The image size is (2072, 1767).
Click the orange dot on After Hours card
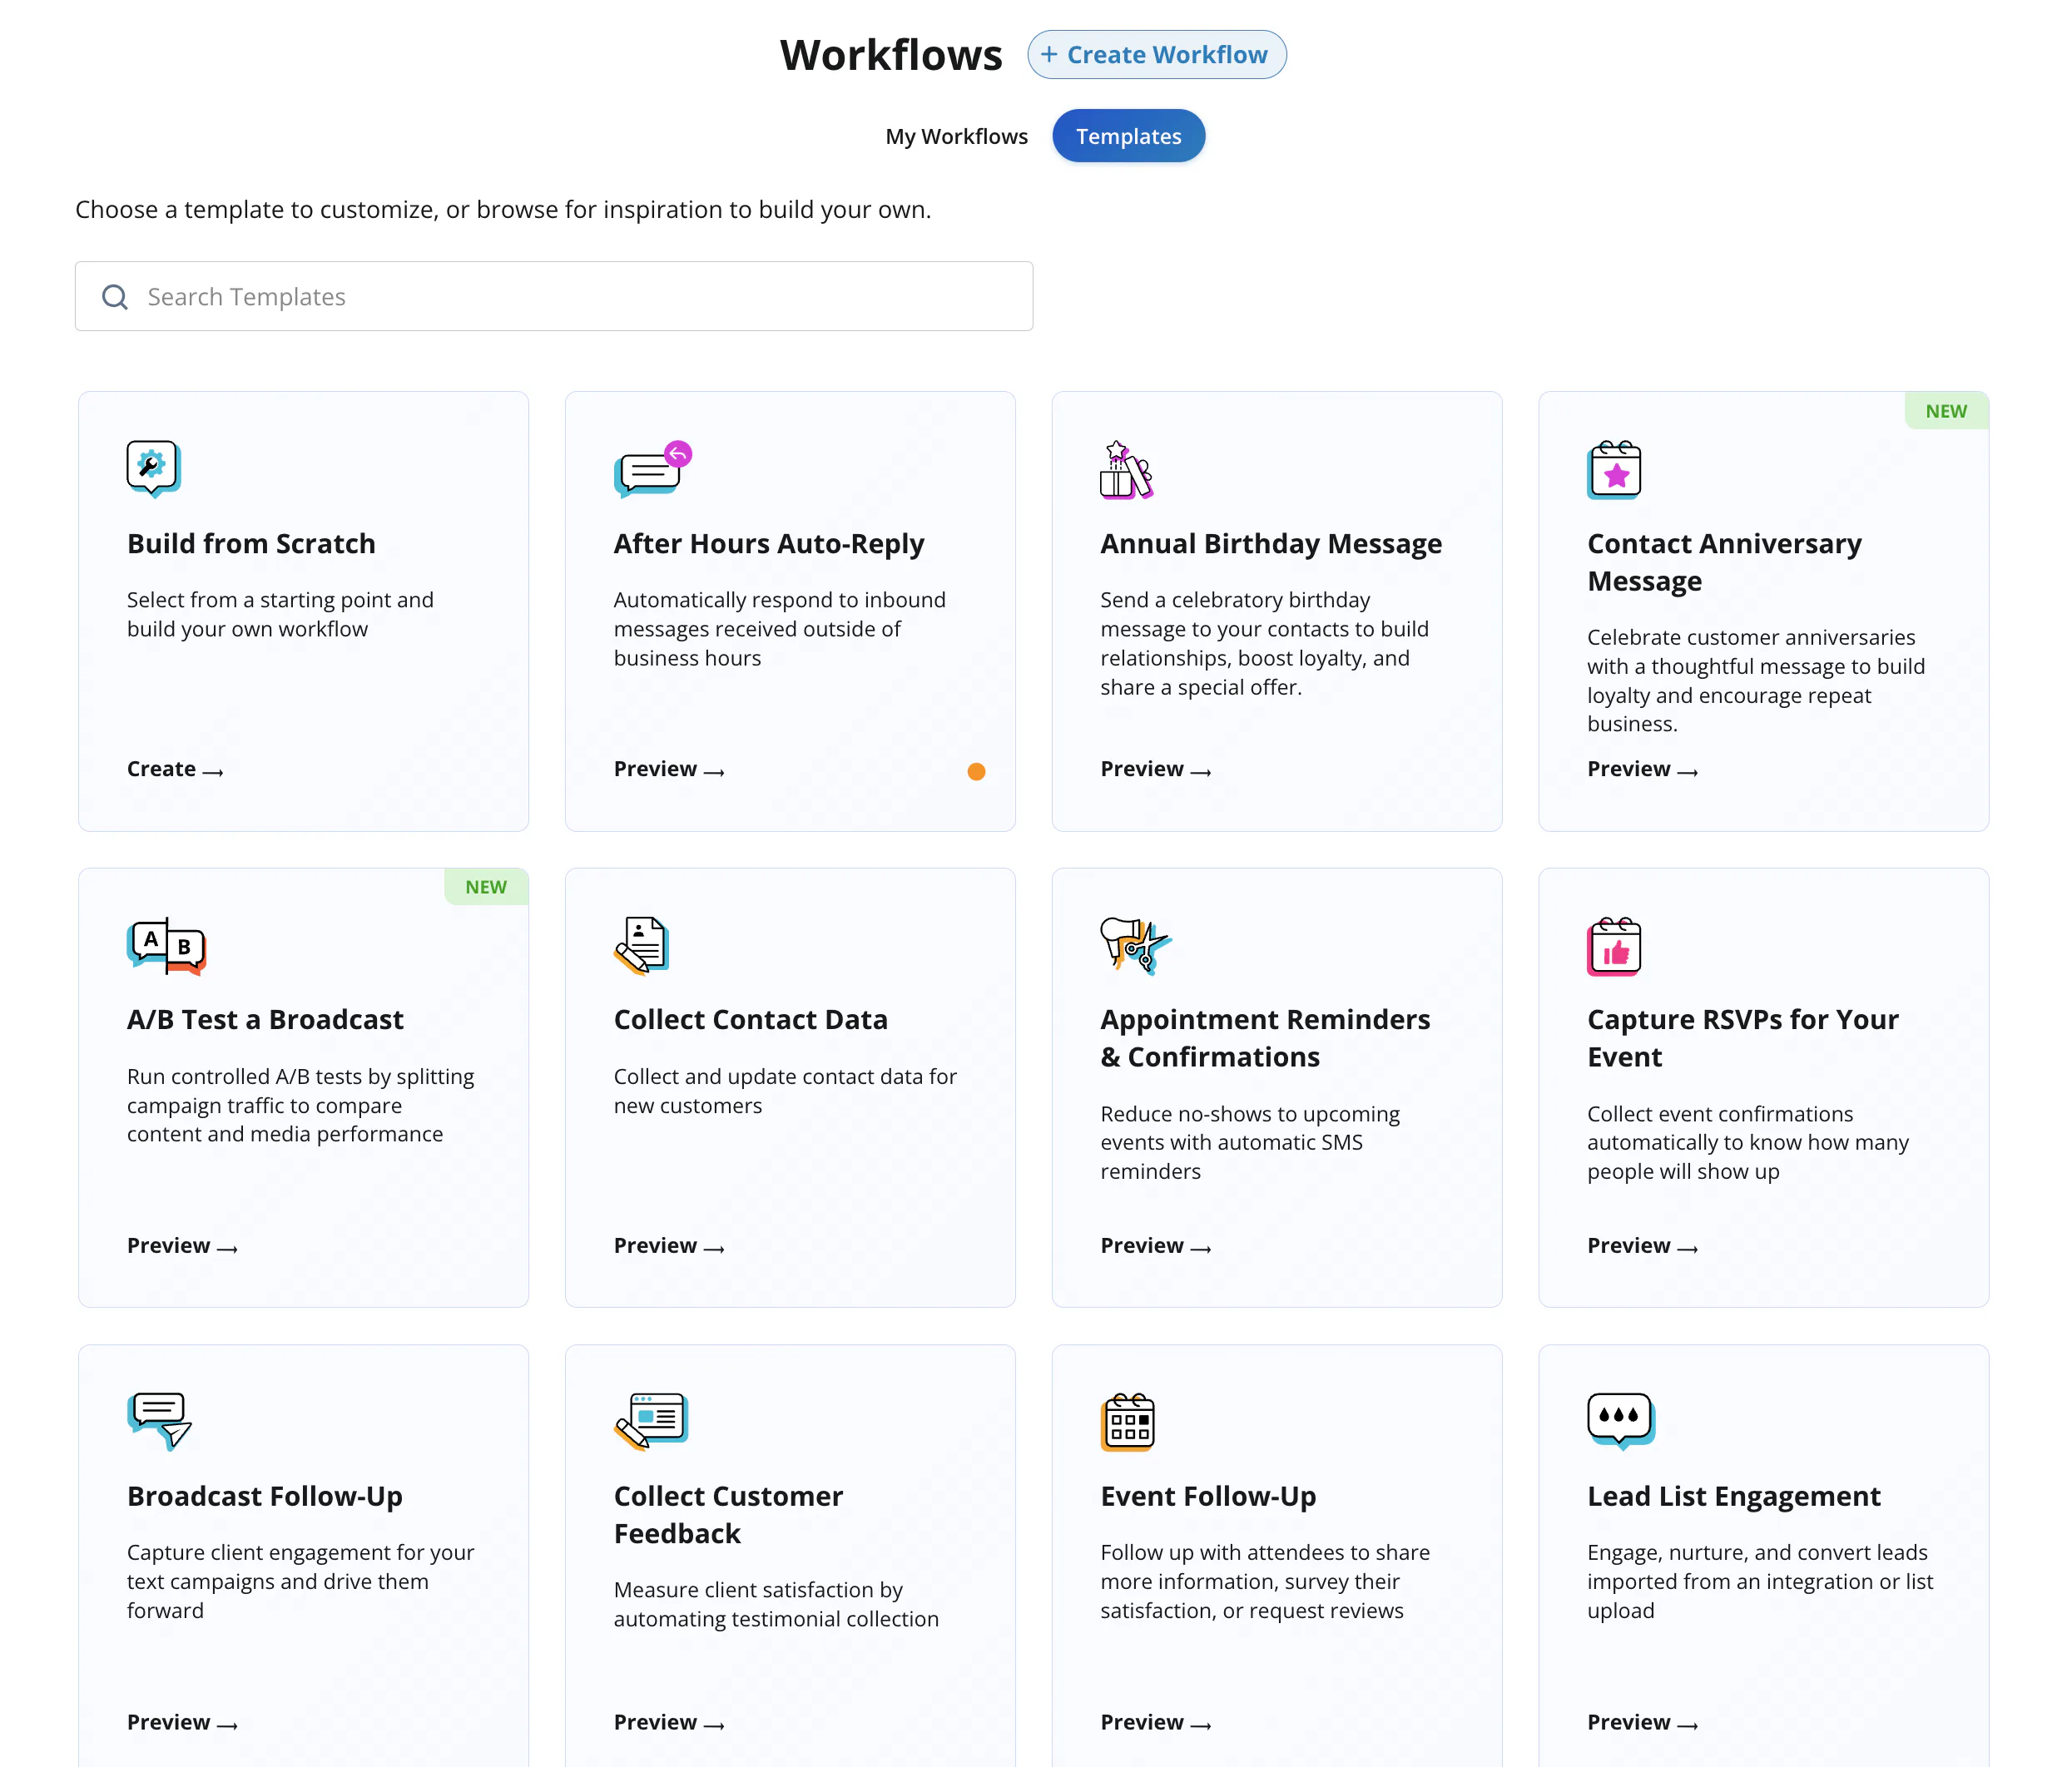(x=976, y=771)
